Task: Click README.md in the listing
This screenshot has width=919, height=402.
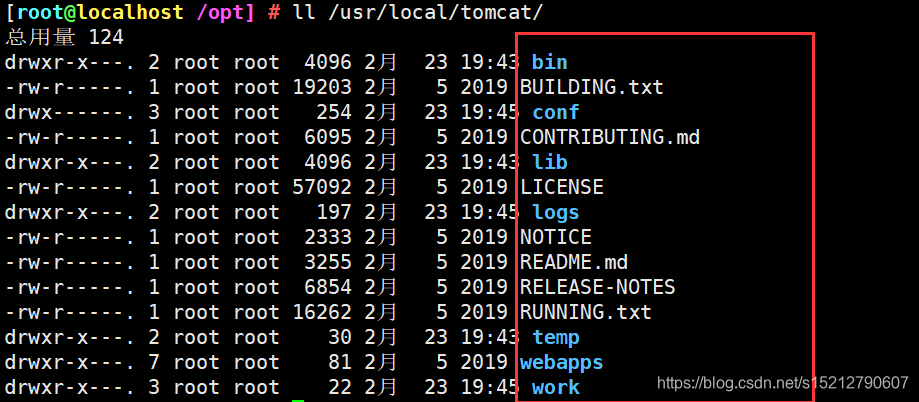Action: (x=574, y=262)
